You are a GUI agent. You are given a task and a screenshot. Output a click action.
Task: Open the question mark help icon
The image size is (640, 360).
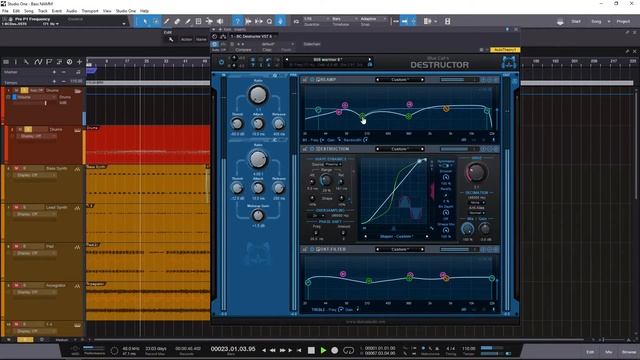point(237,21)
